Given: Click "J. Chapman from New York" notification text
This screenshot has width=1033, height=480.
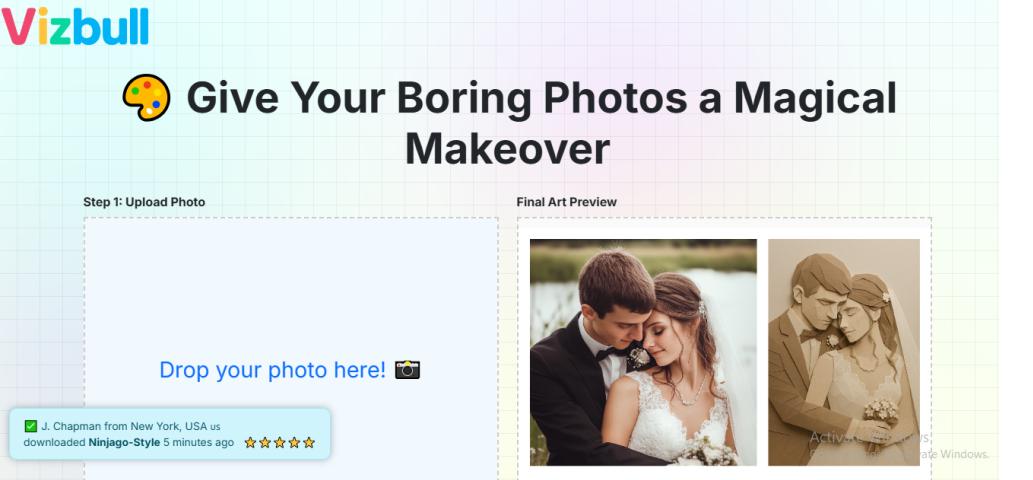Looking at the screenshot, I should tap(111, 426).
